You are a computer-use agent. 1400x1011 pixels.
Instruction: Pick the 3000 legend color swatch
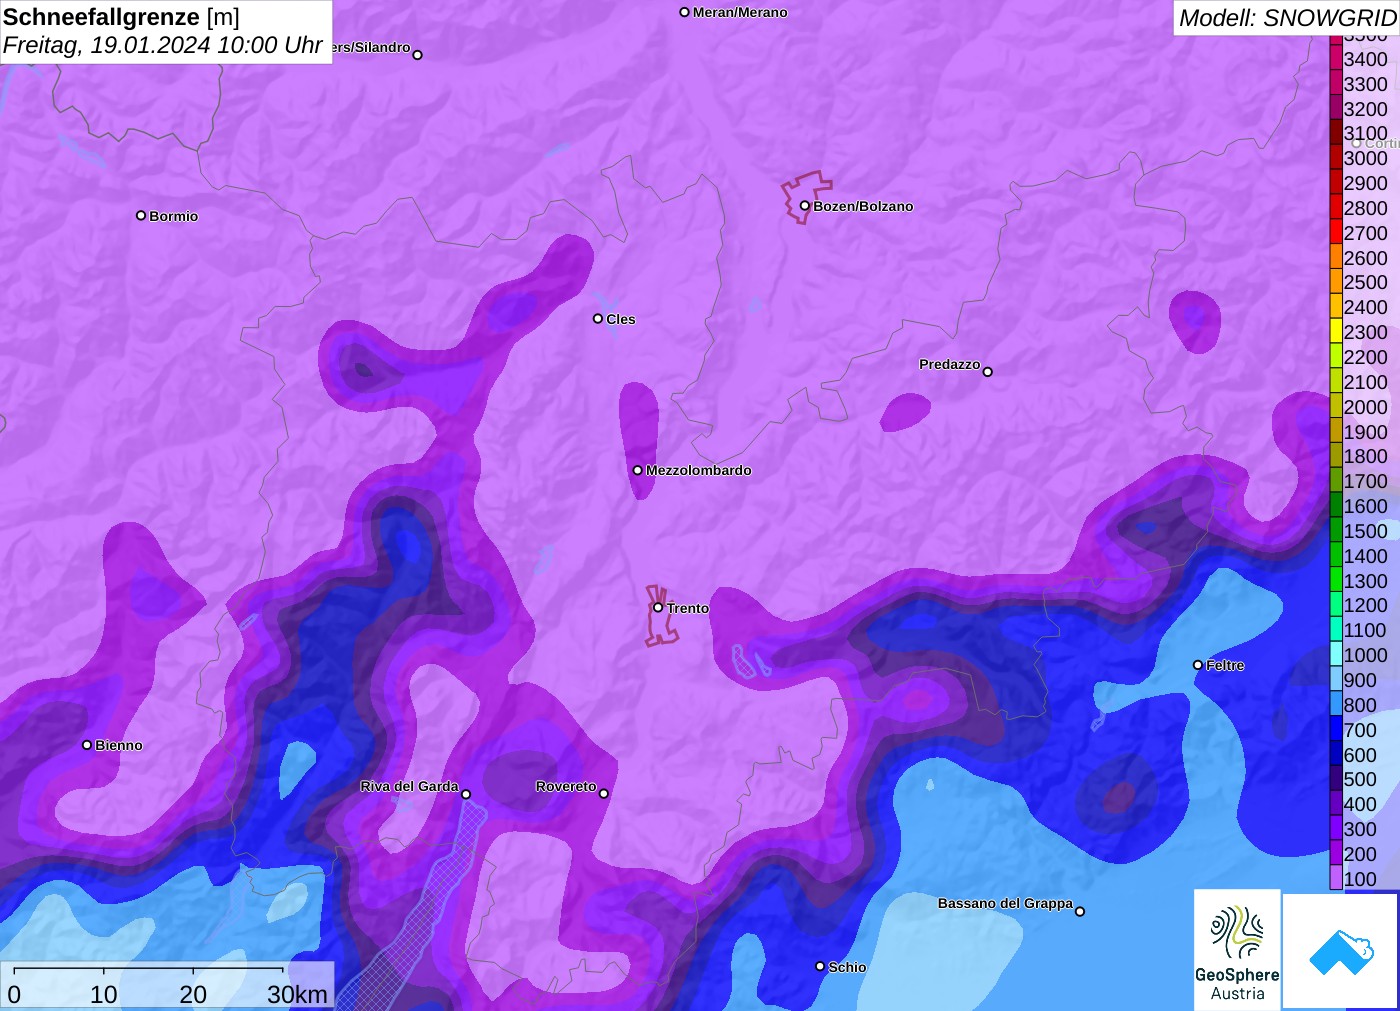click(1336, 158)
